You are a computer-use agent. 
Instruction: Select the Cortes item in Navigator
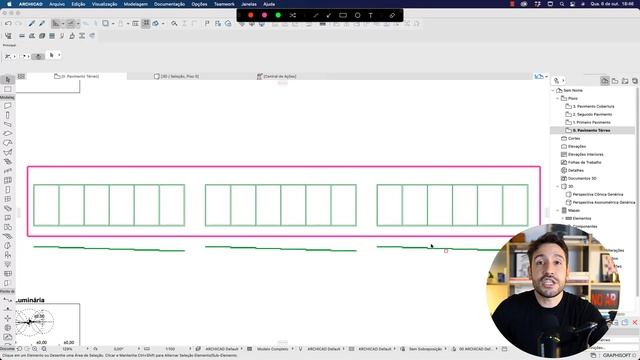(573, 139)
